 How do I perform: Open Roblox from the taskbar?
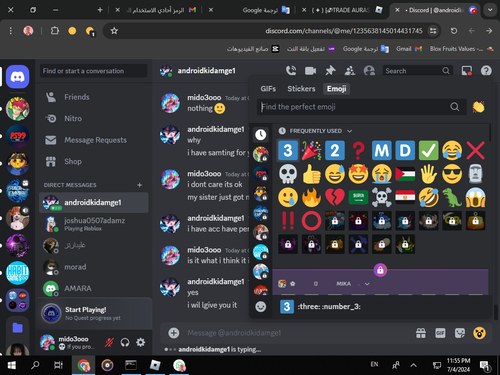(x=155, y=365)
